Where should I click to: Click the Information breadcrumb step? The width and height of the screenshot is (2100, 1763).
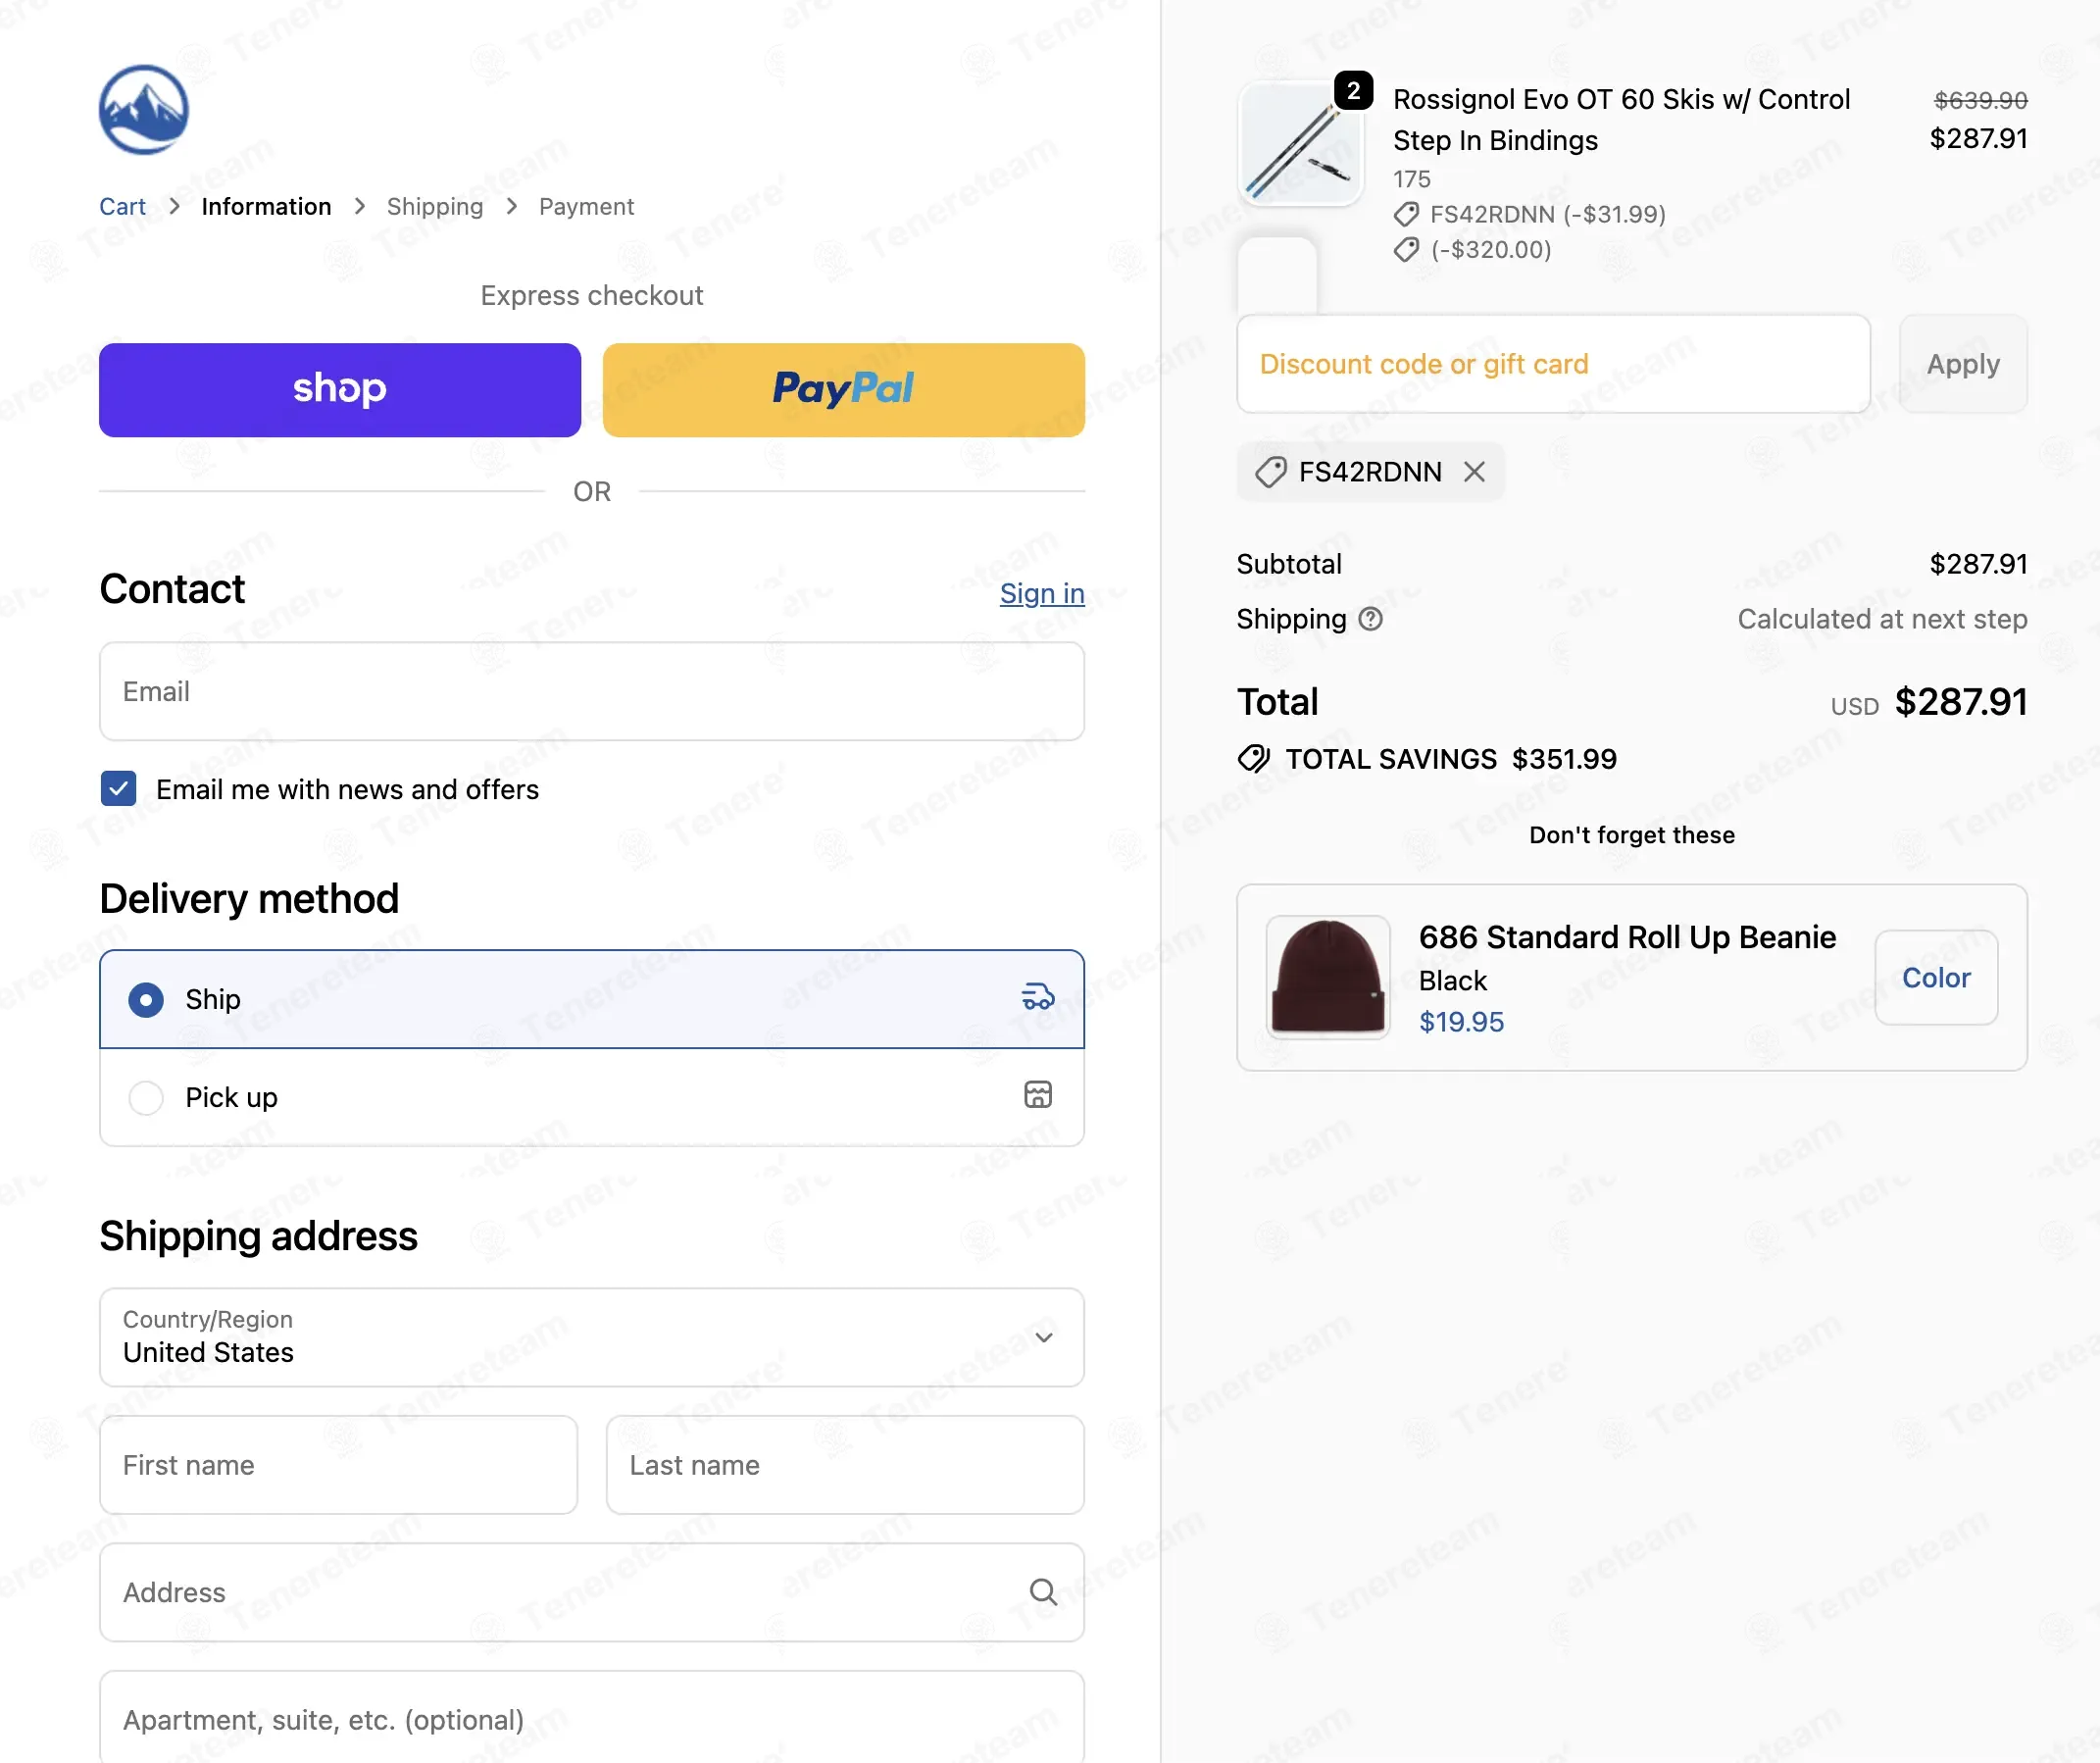(x=266, y=207)
